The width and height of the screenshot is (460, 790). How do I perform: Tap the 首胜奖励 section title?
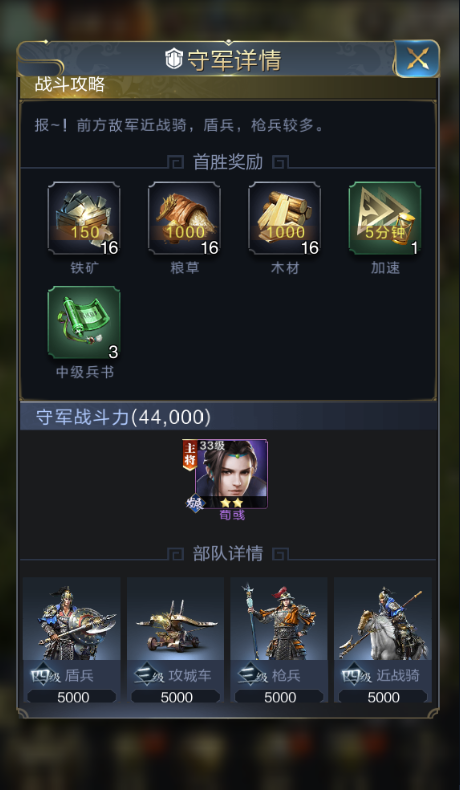pos(228,162)
